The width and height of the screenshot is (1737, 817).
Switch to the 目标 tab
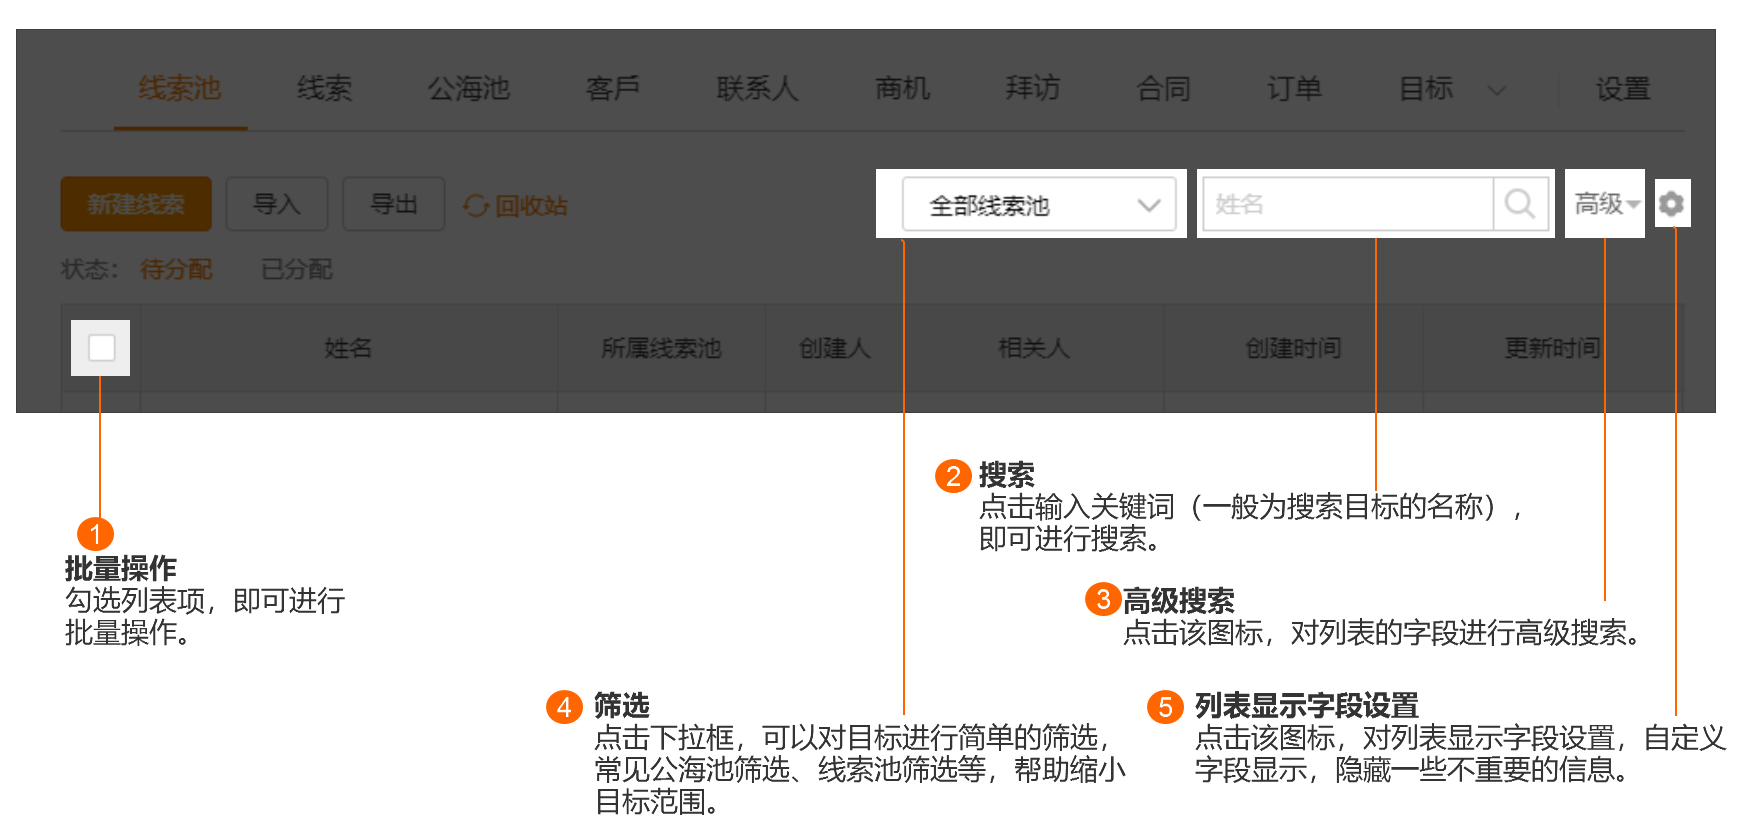point(1425,89)
